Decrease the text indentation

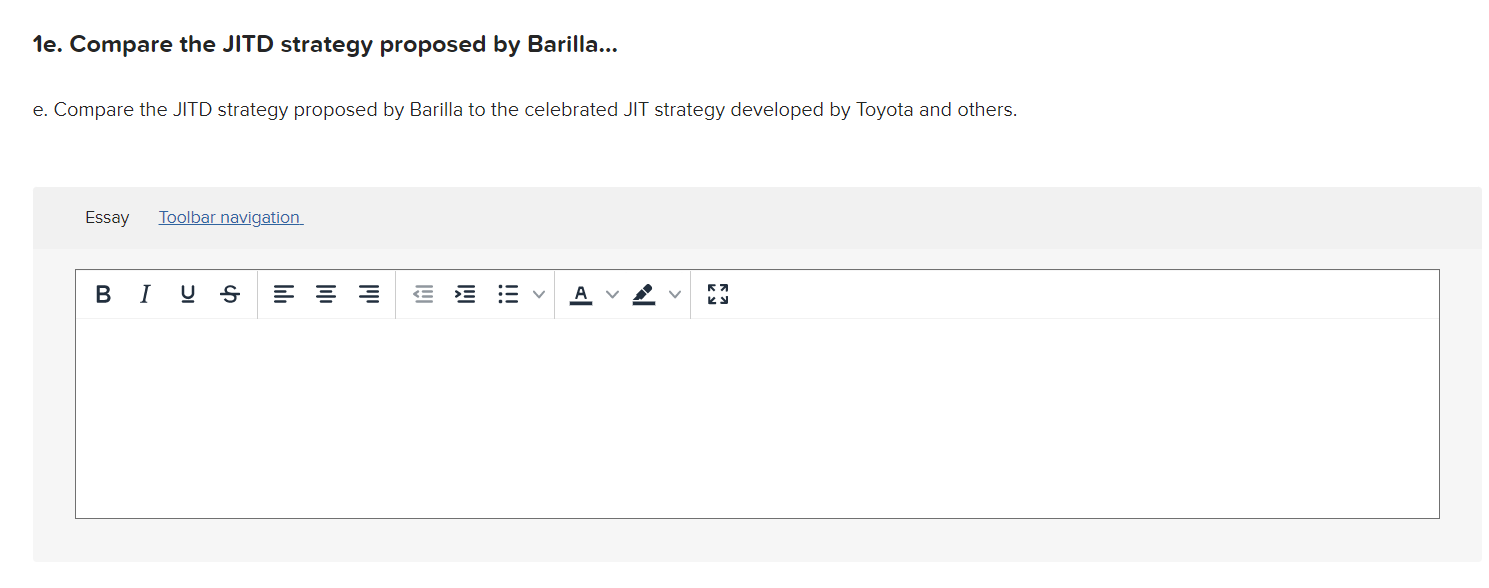click(423, 294)
